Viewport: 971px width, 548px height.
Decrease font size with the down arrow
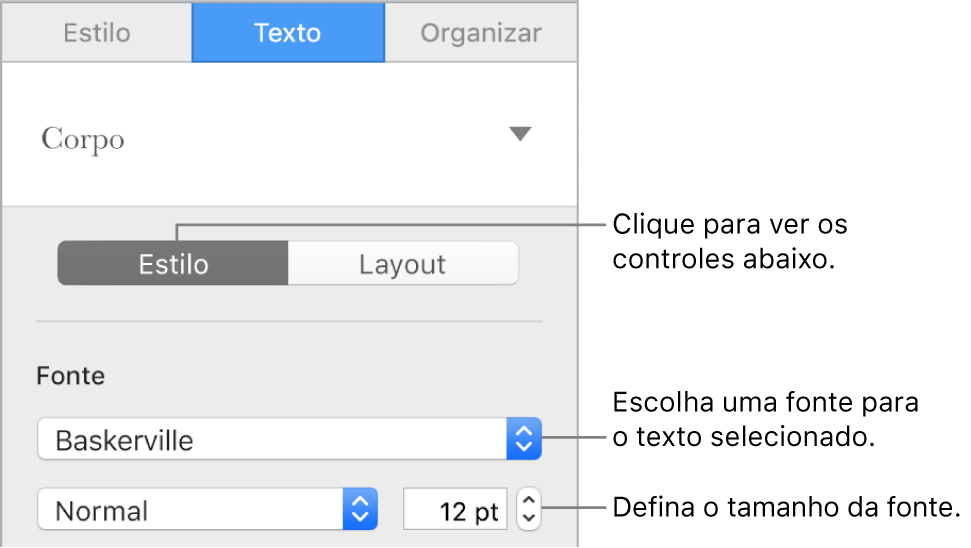[529, 520]
